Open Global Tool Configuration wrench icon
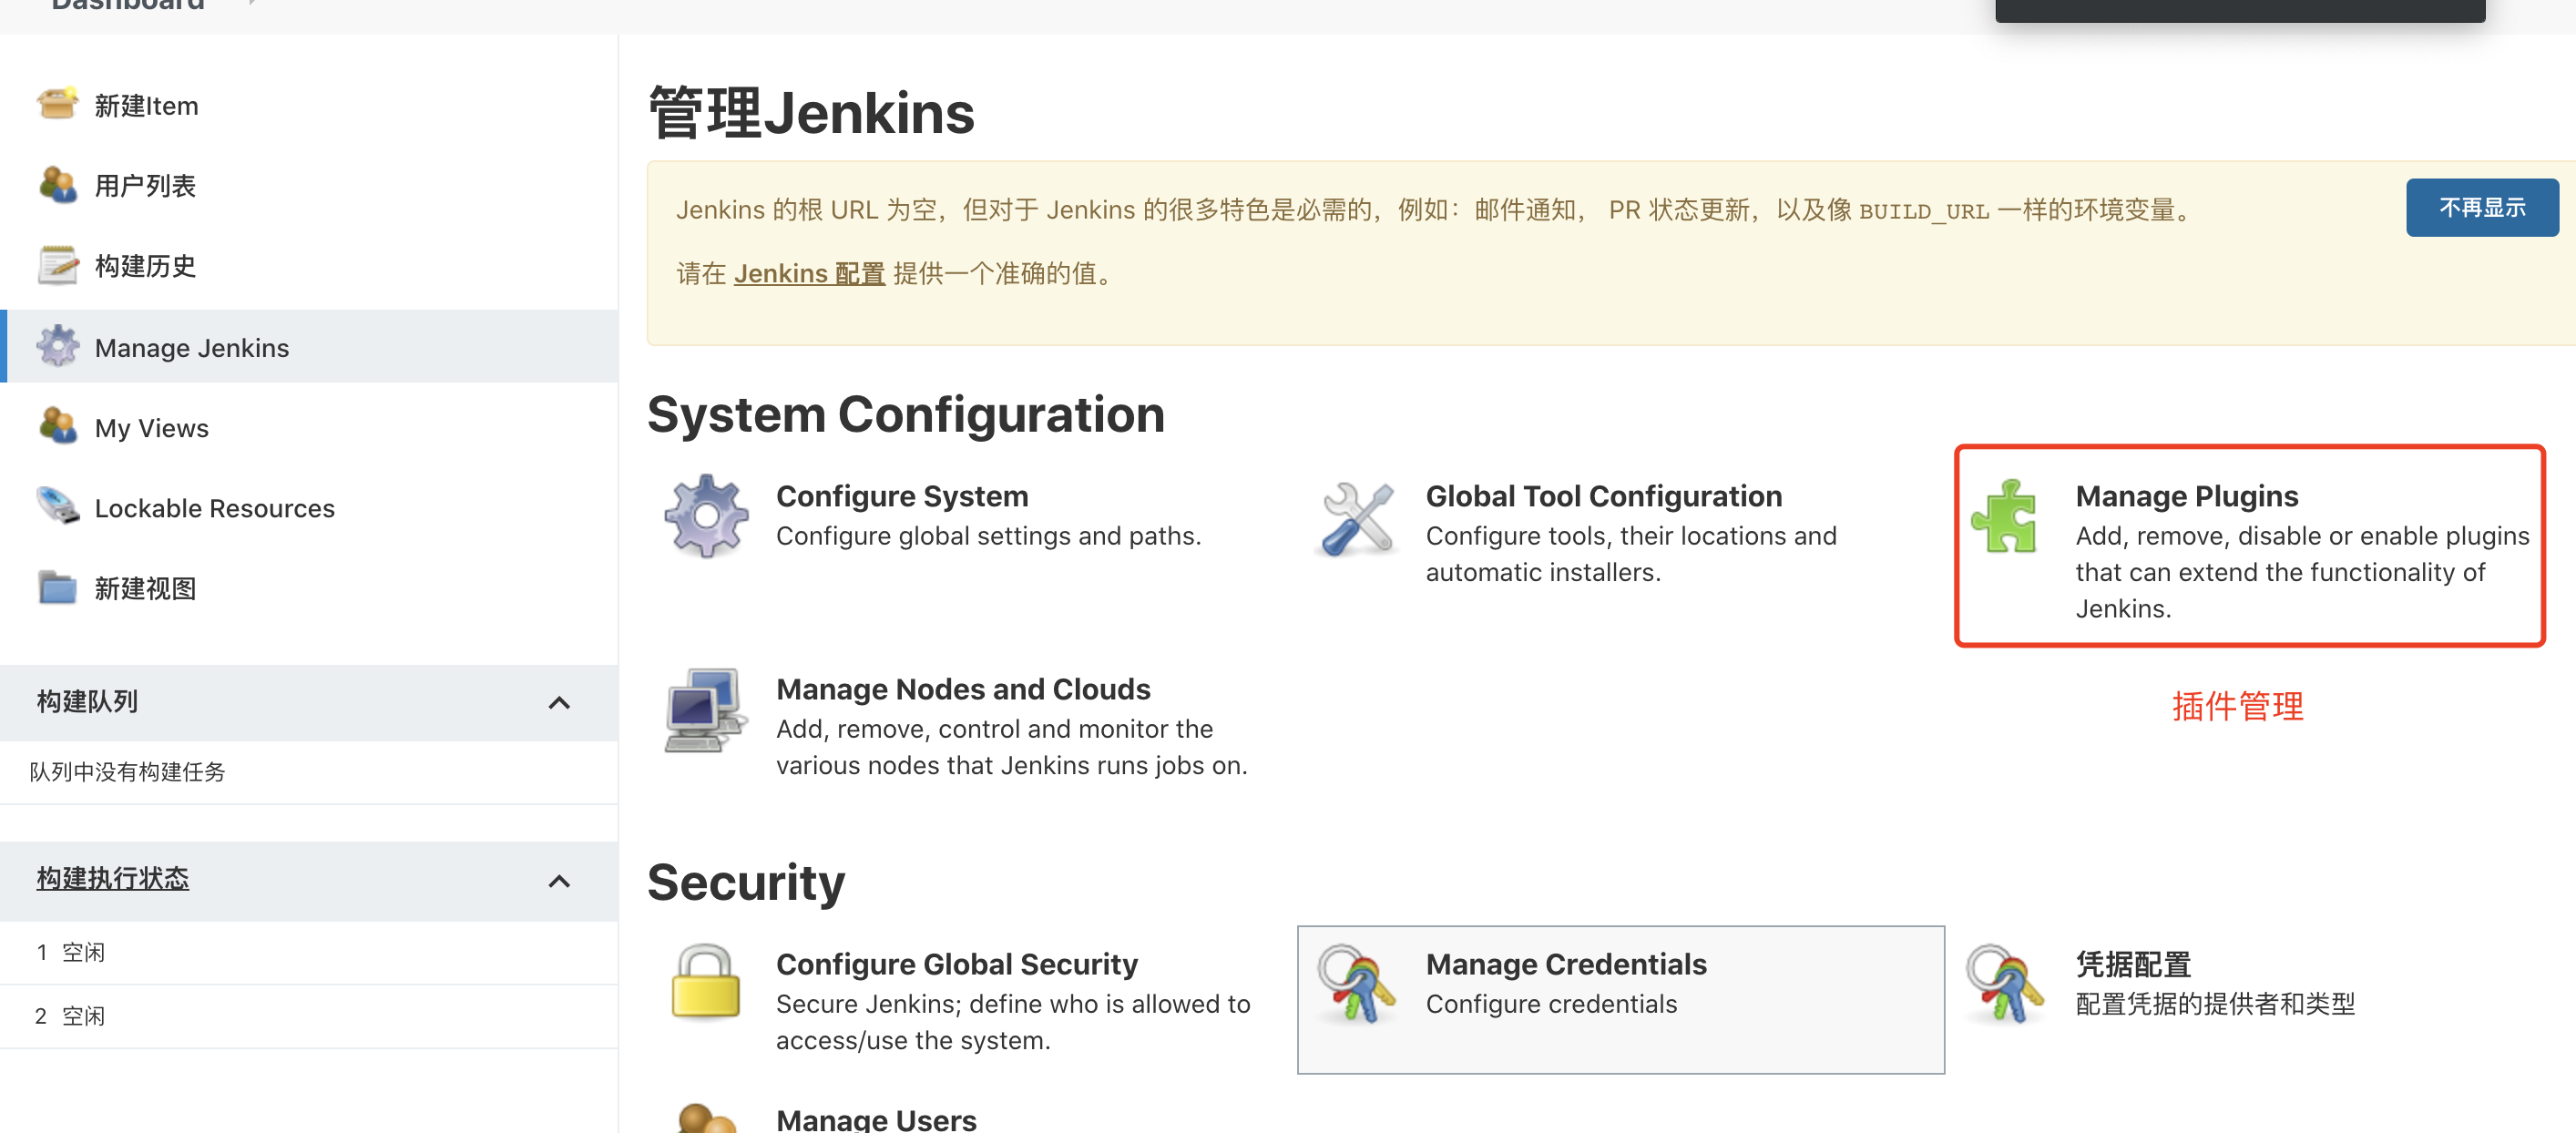The height and width of the screenshot is (1133, 2576). (1356, 518)
